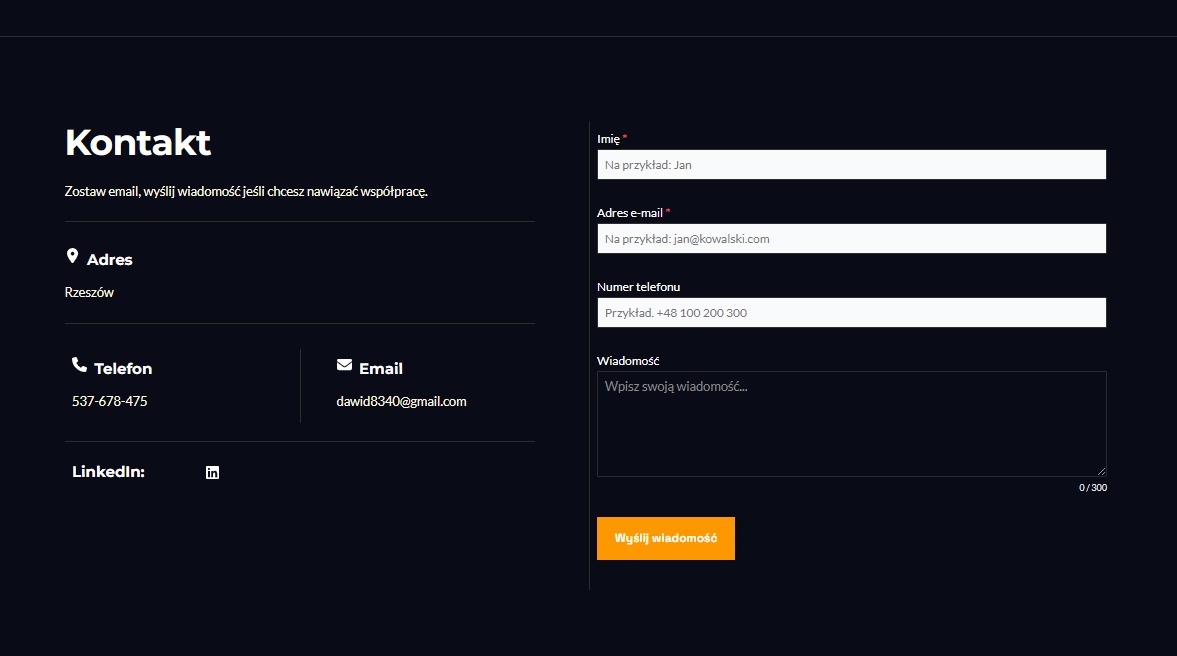This screenshot has height=656, width=1177.
Task: Focus the Imię name input field
Action: click(x=851, y=165)
